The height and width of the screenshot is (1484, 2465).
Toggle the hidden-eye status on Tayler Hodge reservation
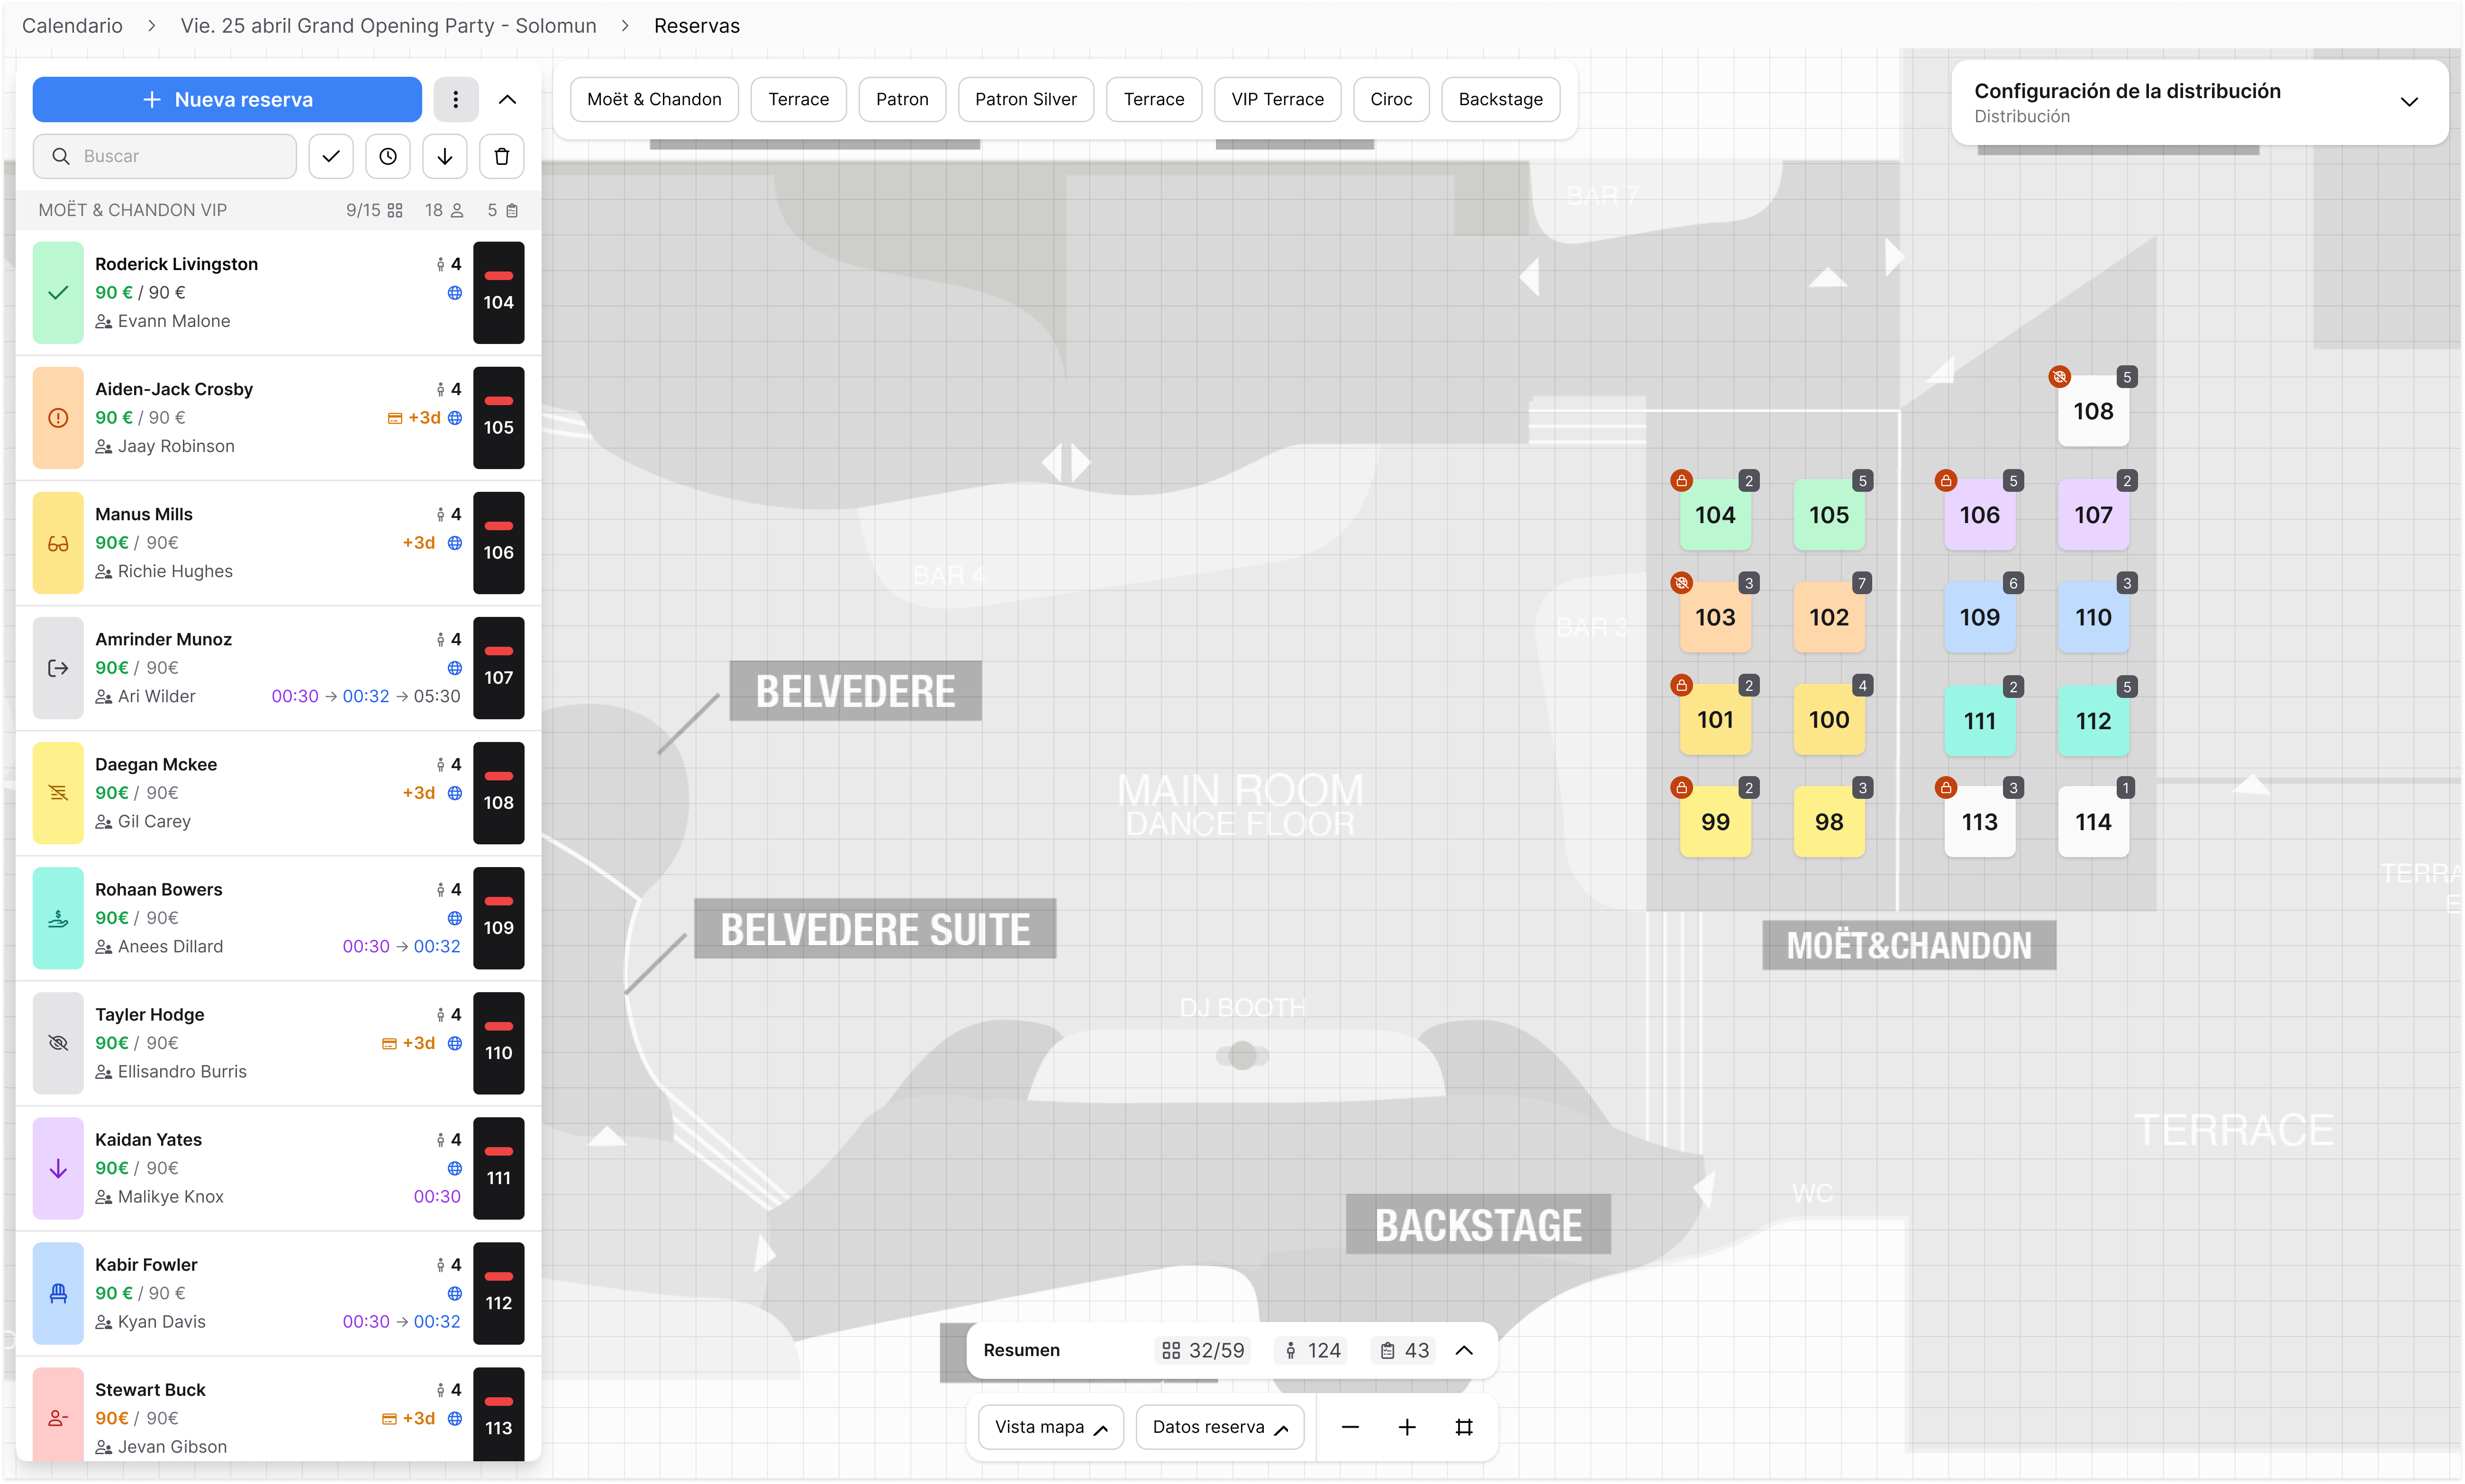[57, 1042]
